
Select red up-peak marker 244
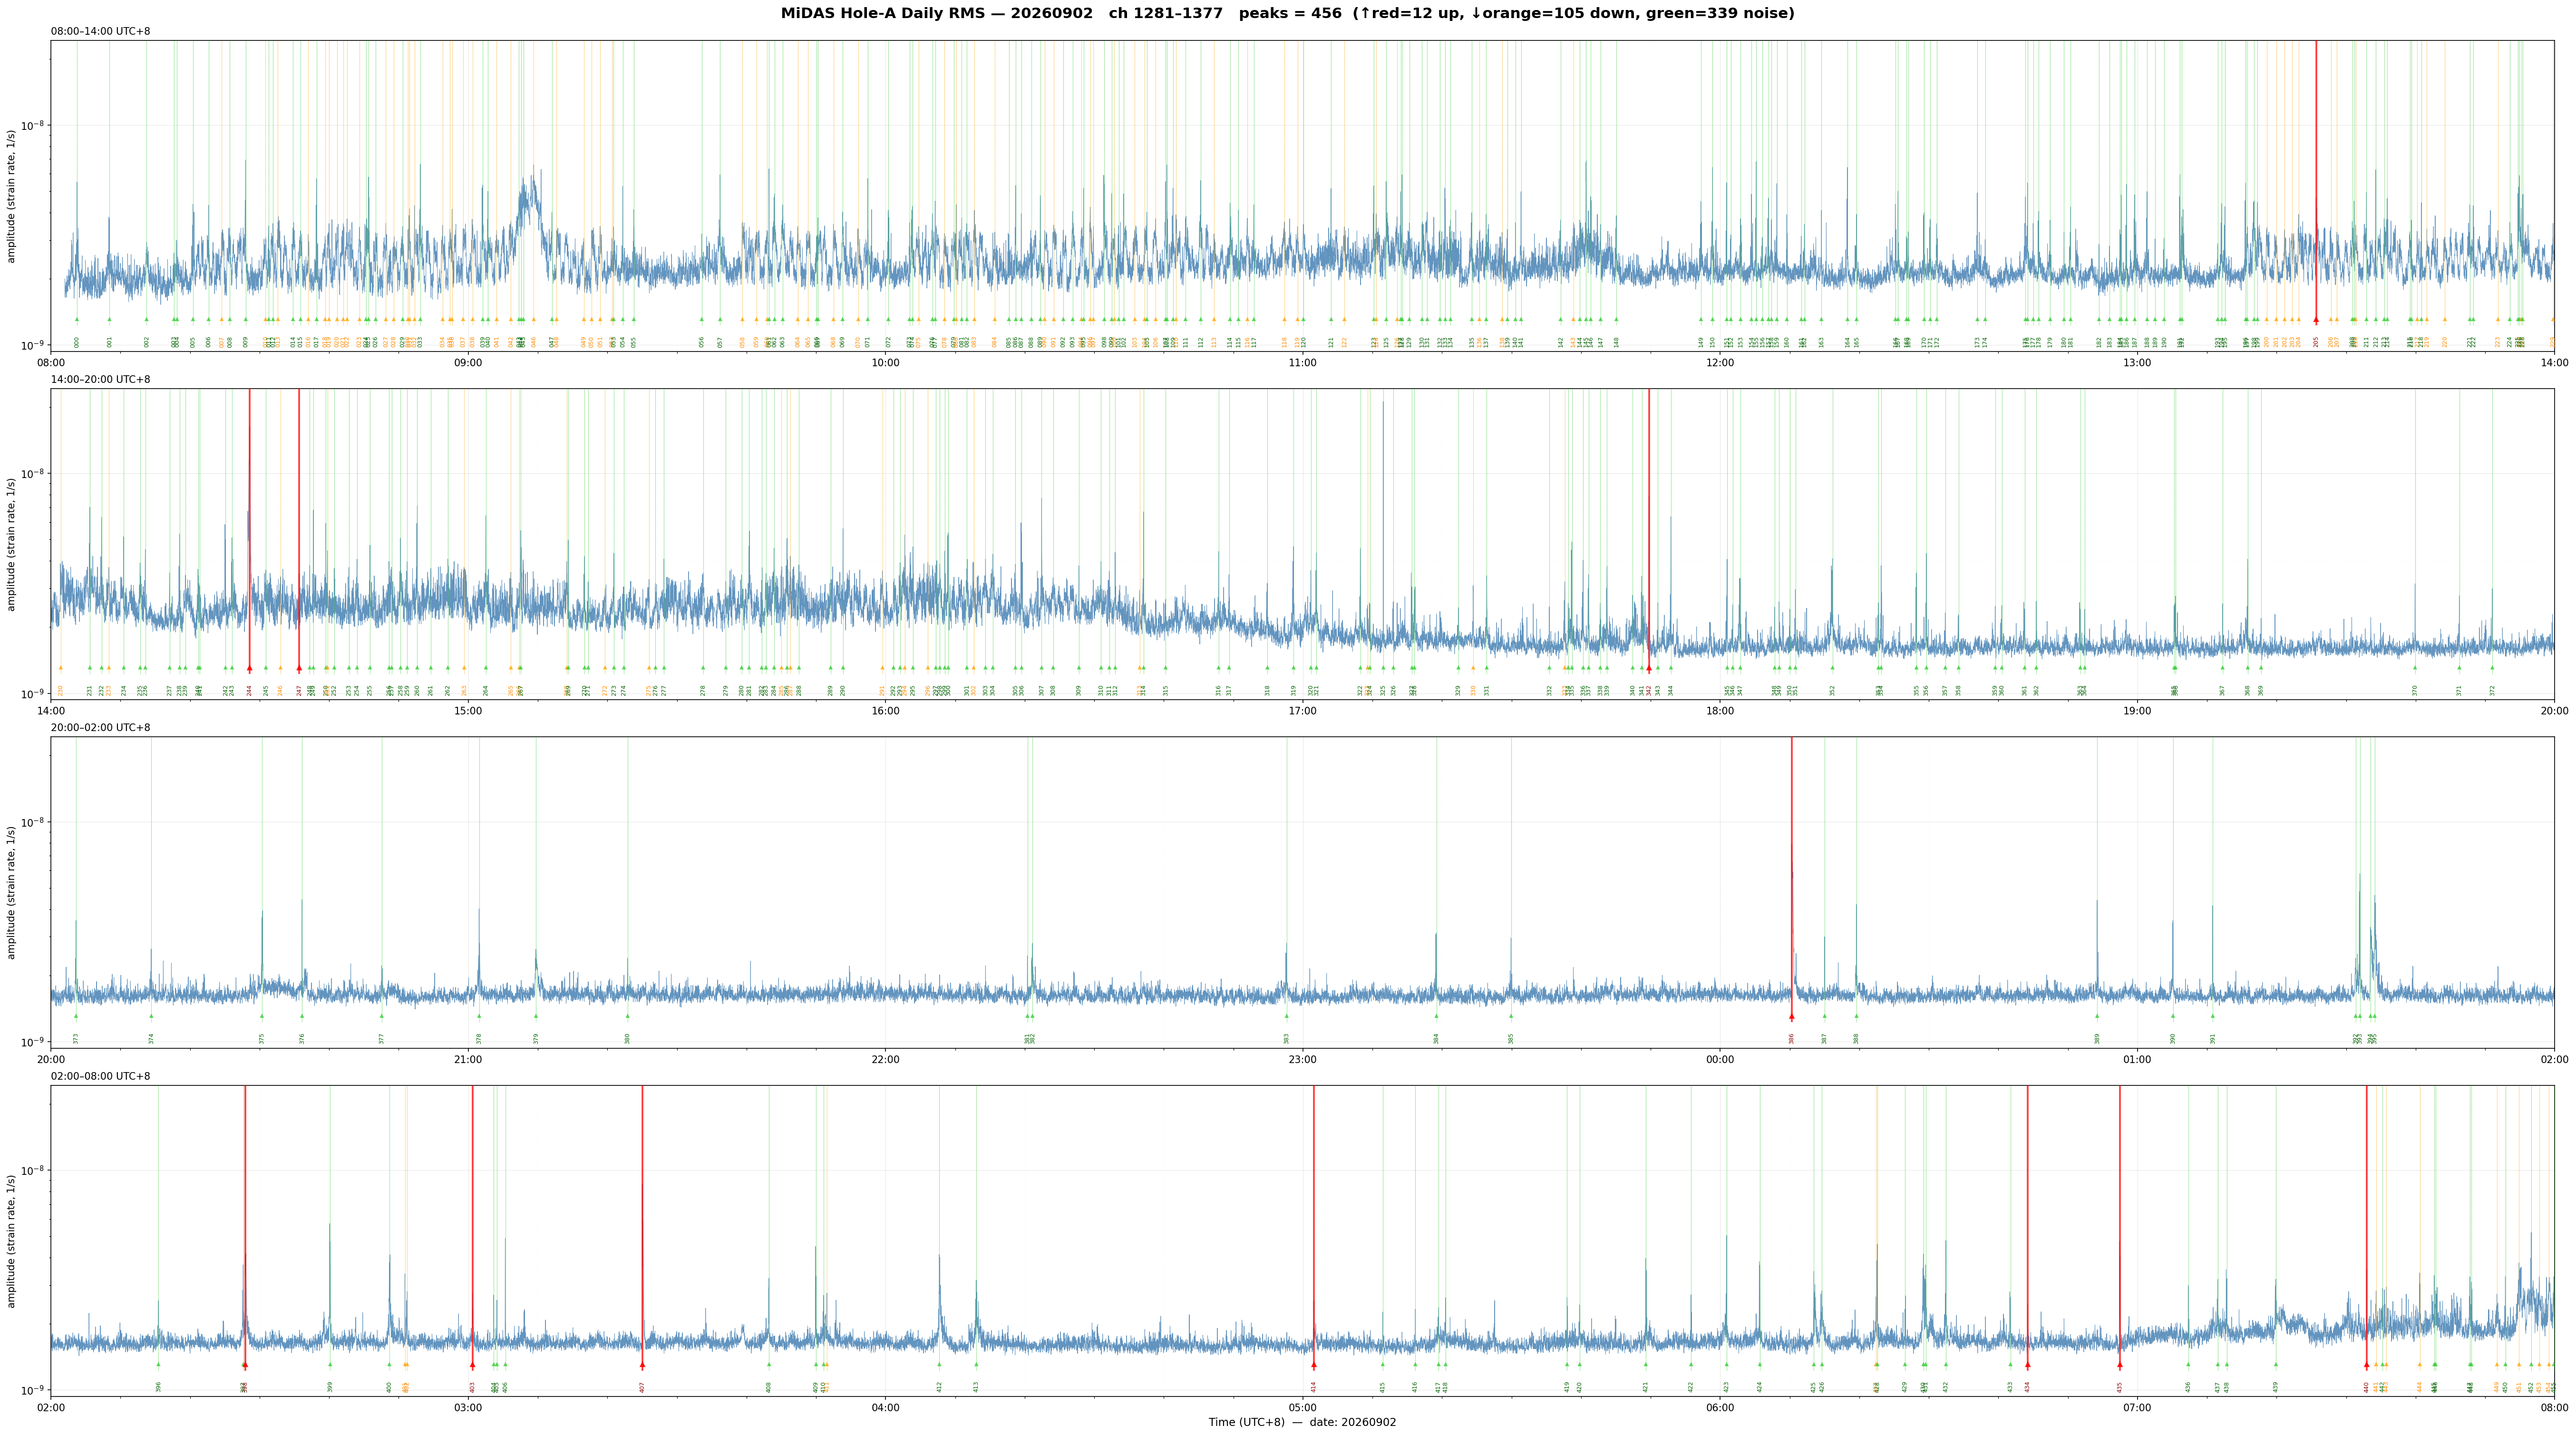click(249, 668)
